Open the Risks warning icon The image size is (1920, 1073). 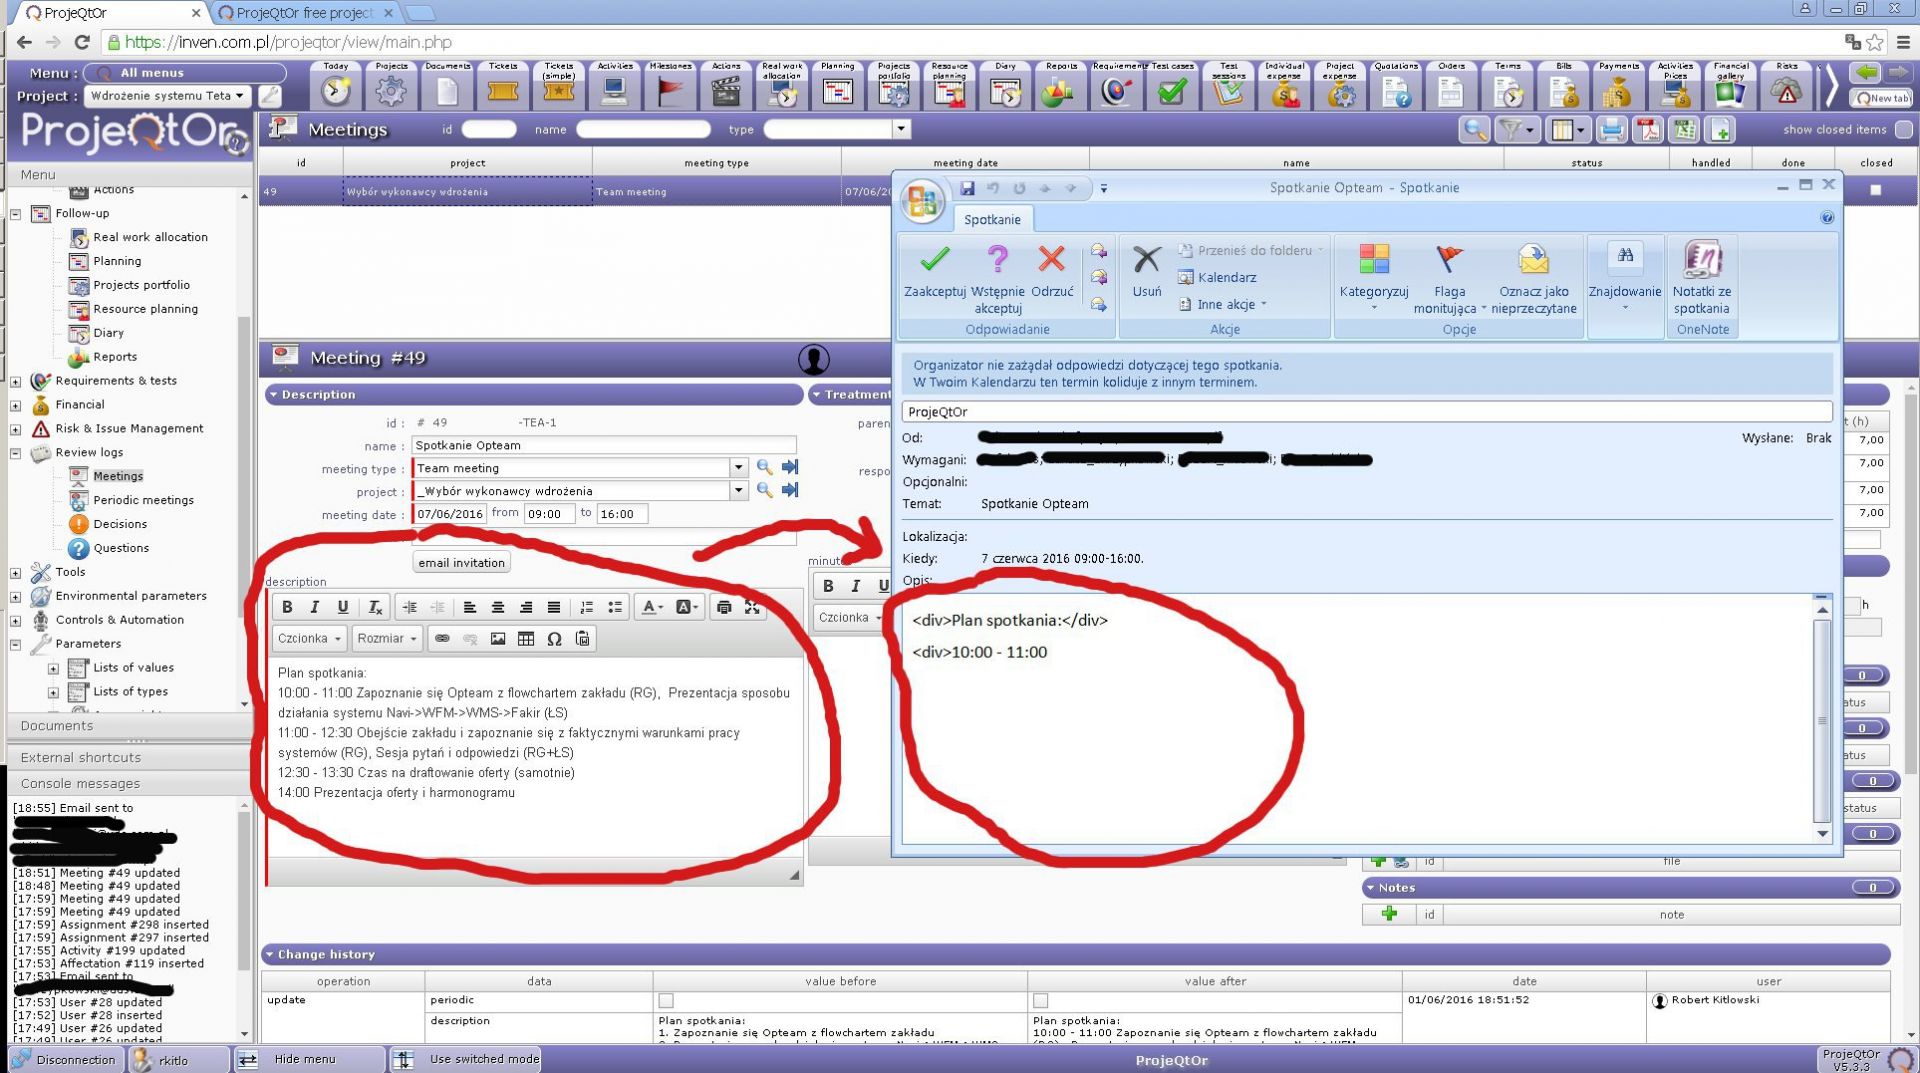pos(1786,86)
